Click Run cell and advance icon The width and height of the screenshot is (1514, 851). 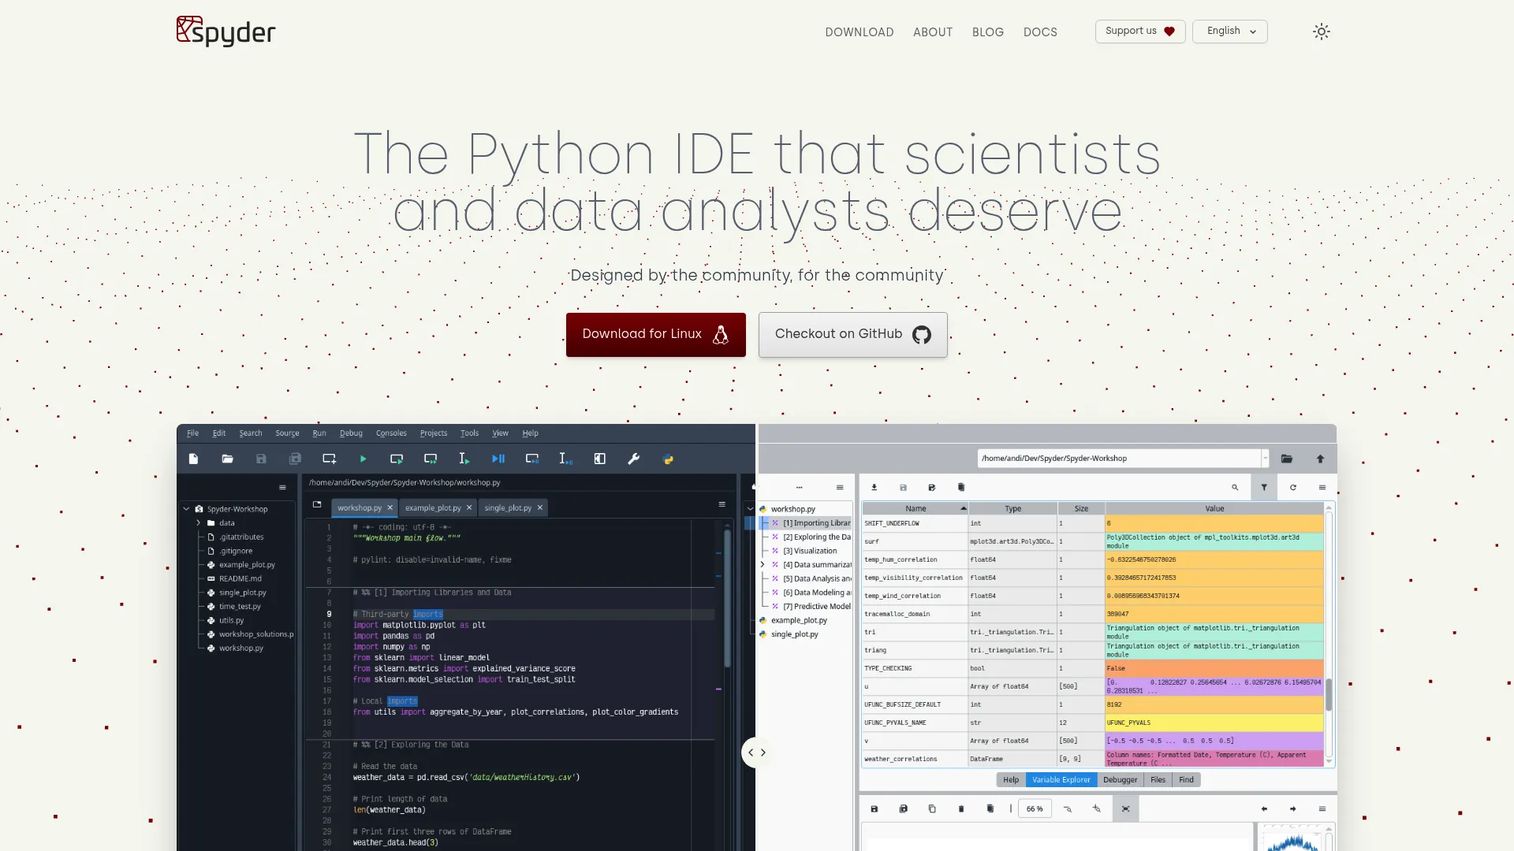coord(431,459)
